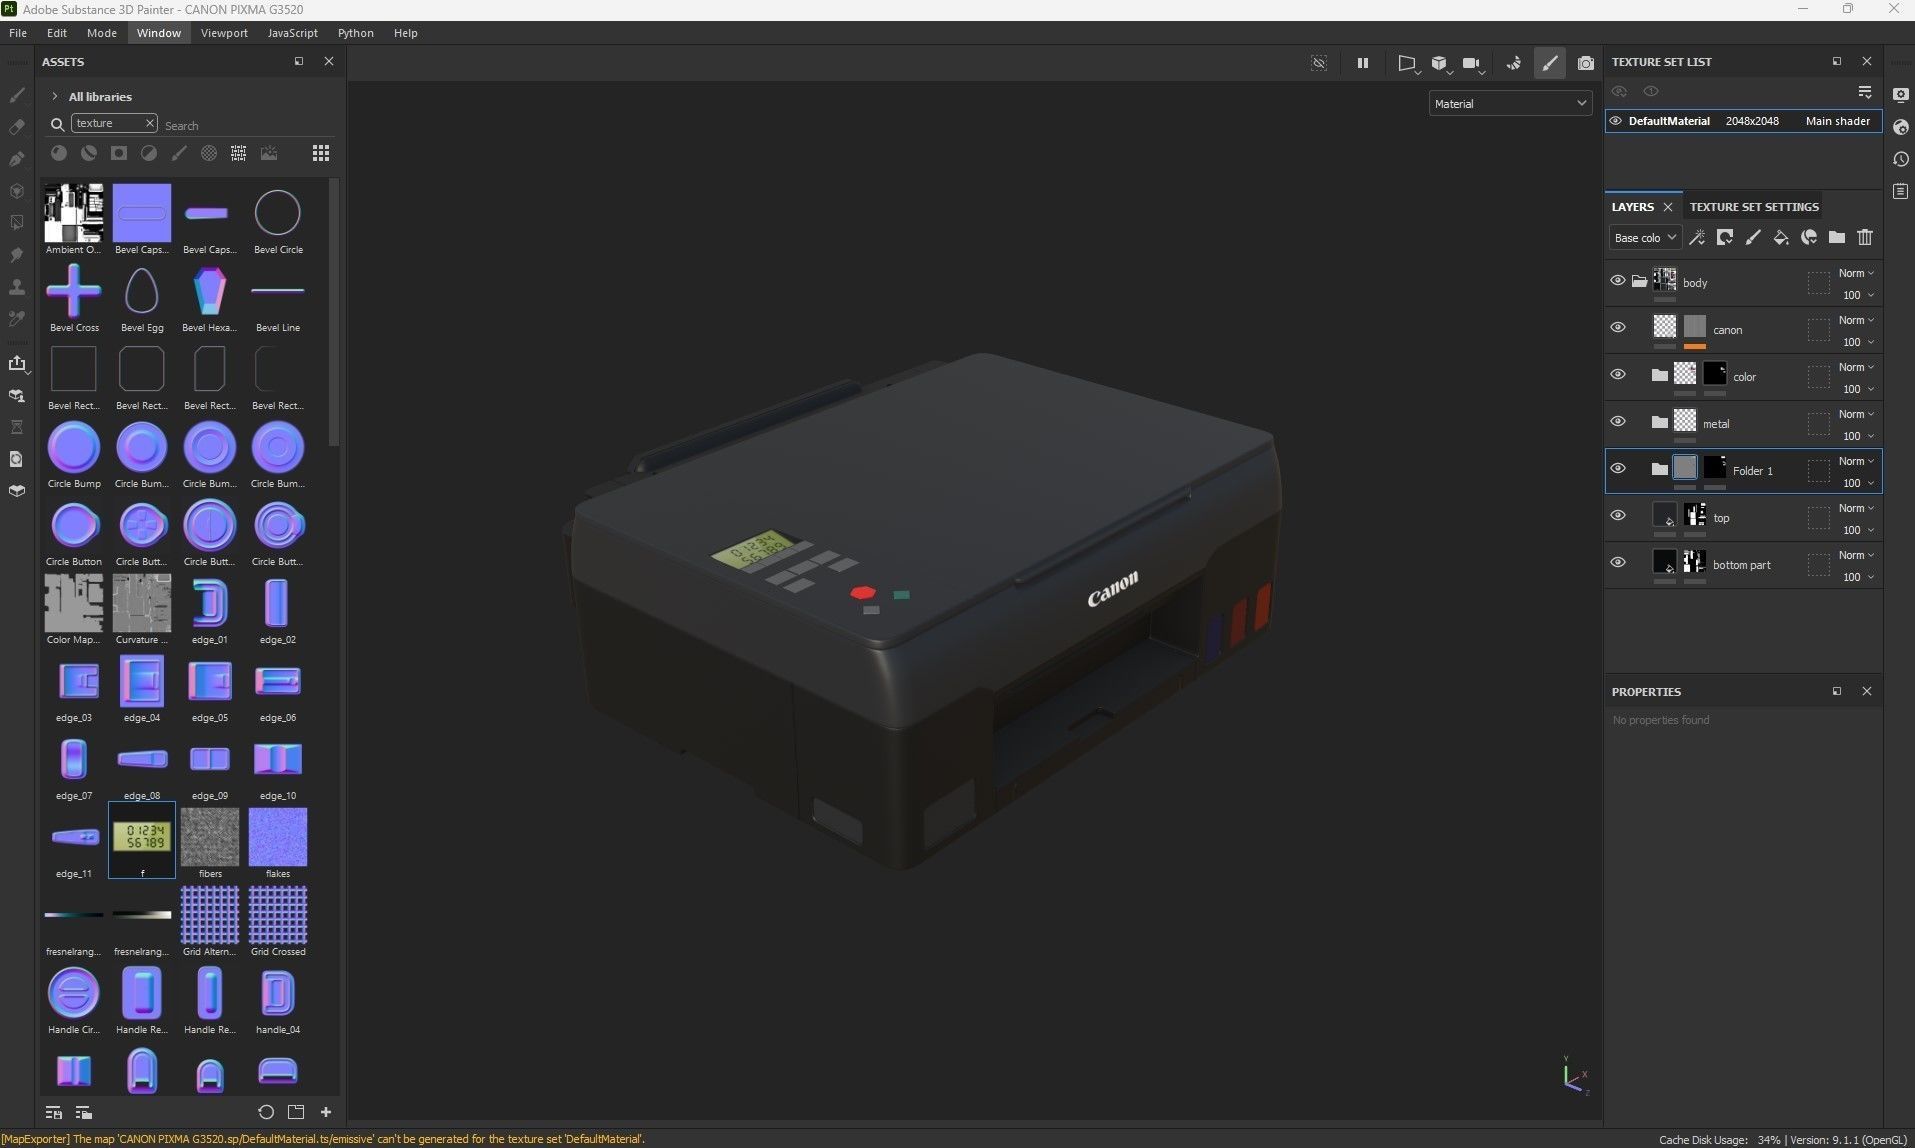Undock the Texture Set List panel
The height and width of the screenshot is (1148, 1915).
(1836, 61)
